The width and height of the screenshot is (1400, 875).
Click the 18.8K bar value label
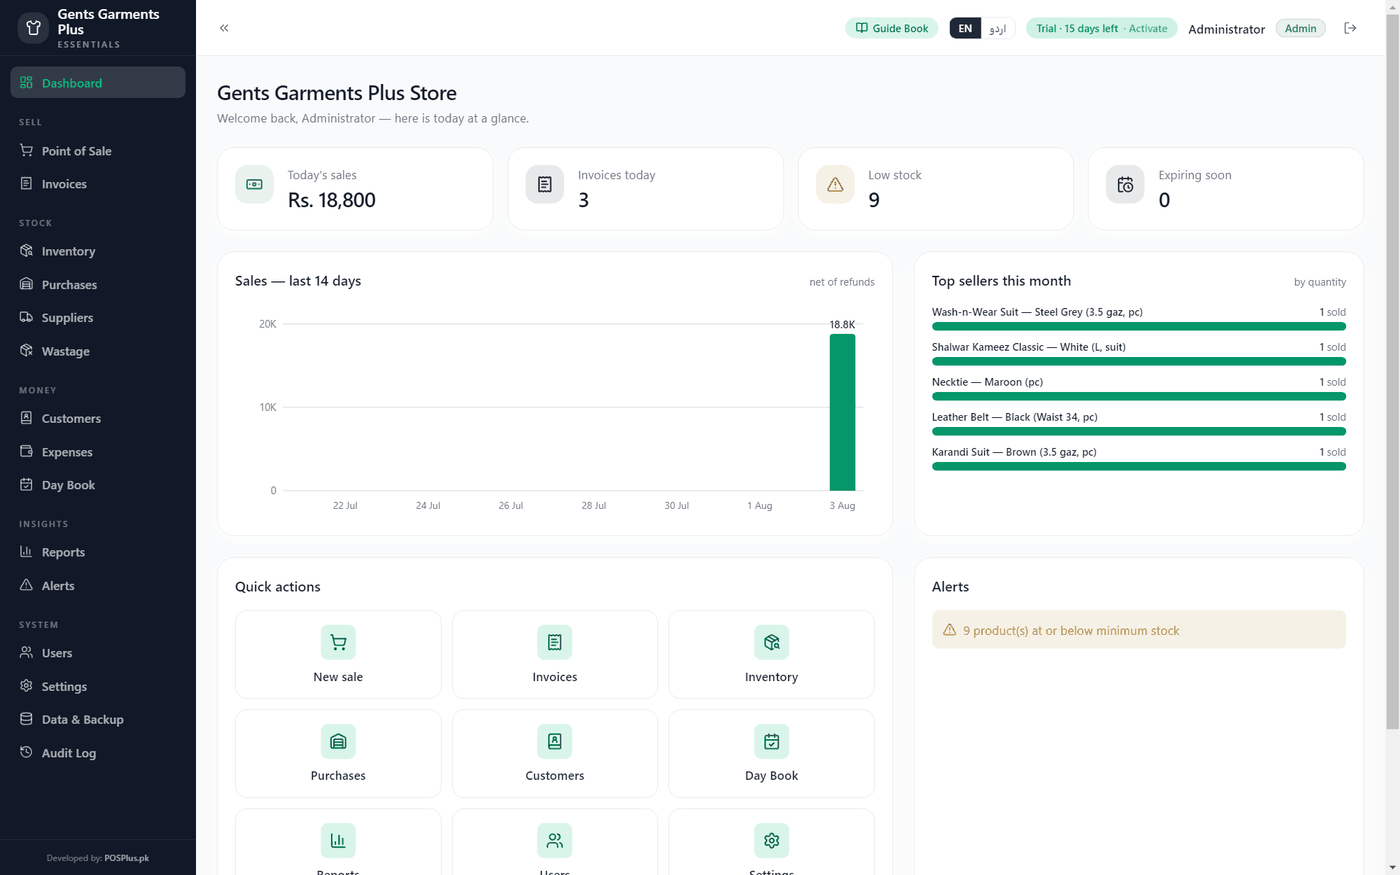click(x=842, y=324)
